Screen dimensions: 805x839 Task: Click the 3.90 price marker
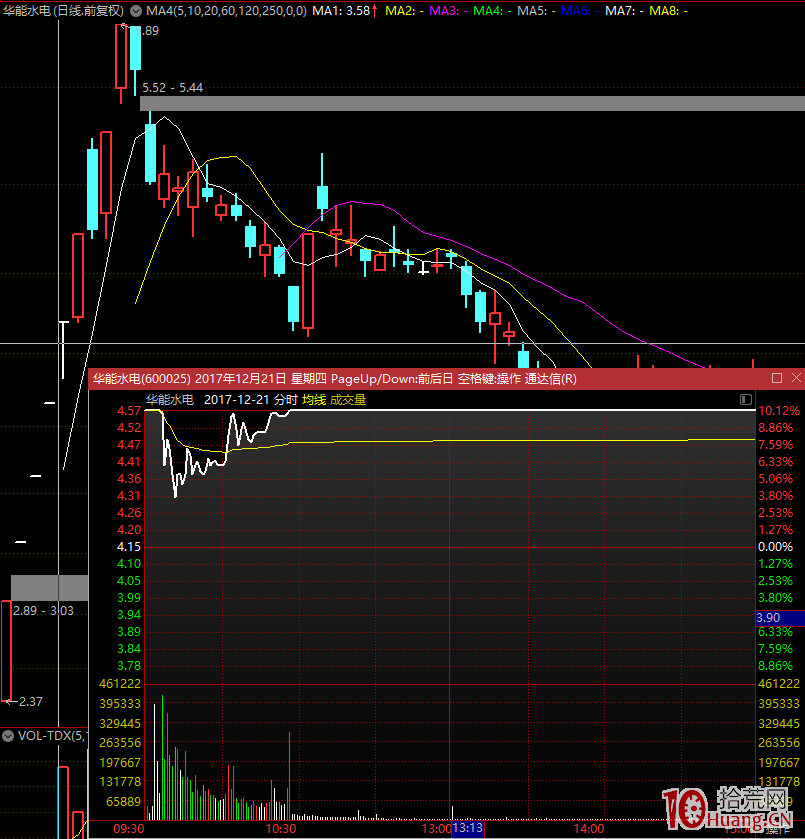pyautogui.click(x=779, y=617)
